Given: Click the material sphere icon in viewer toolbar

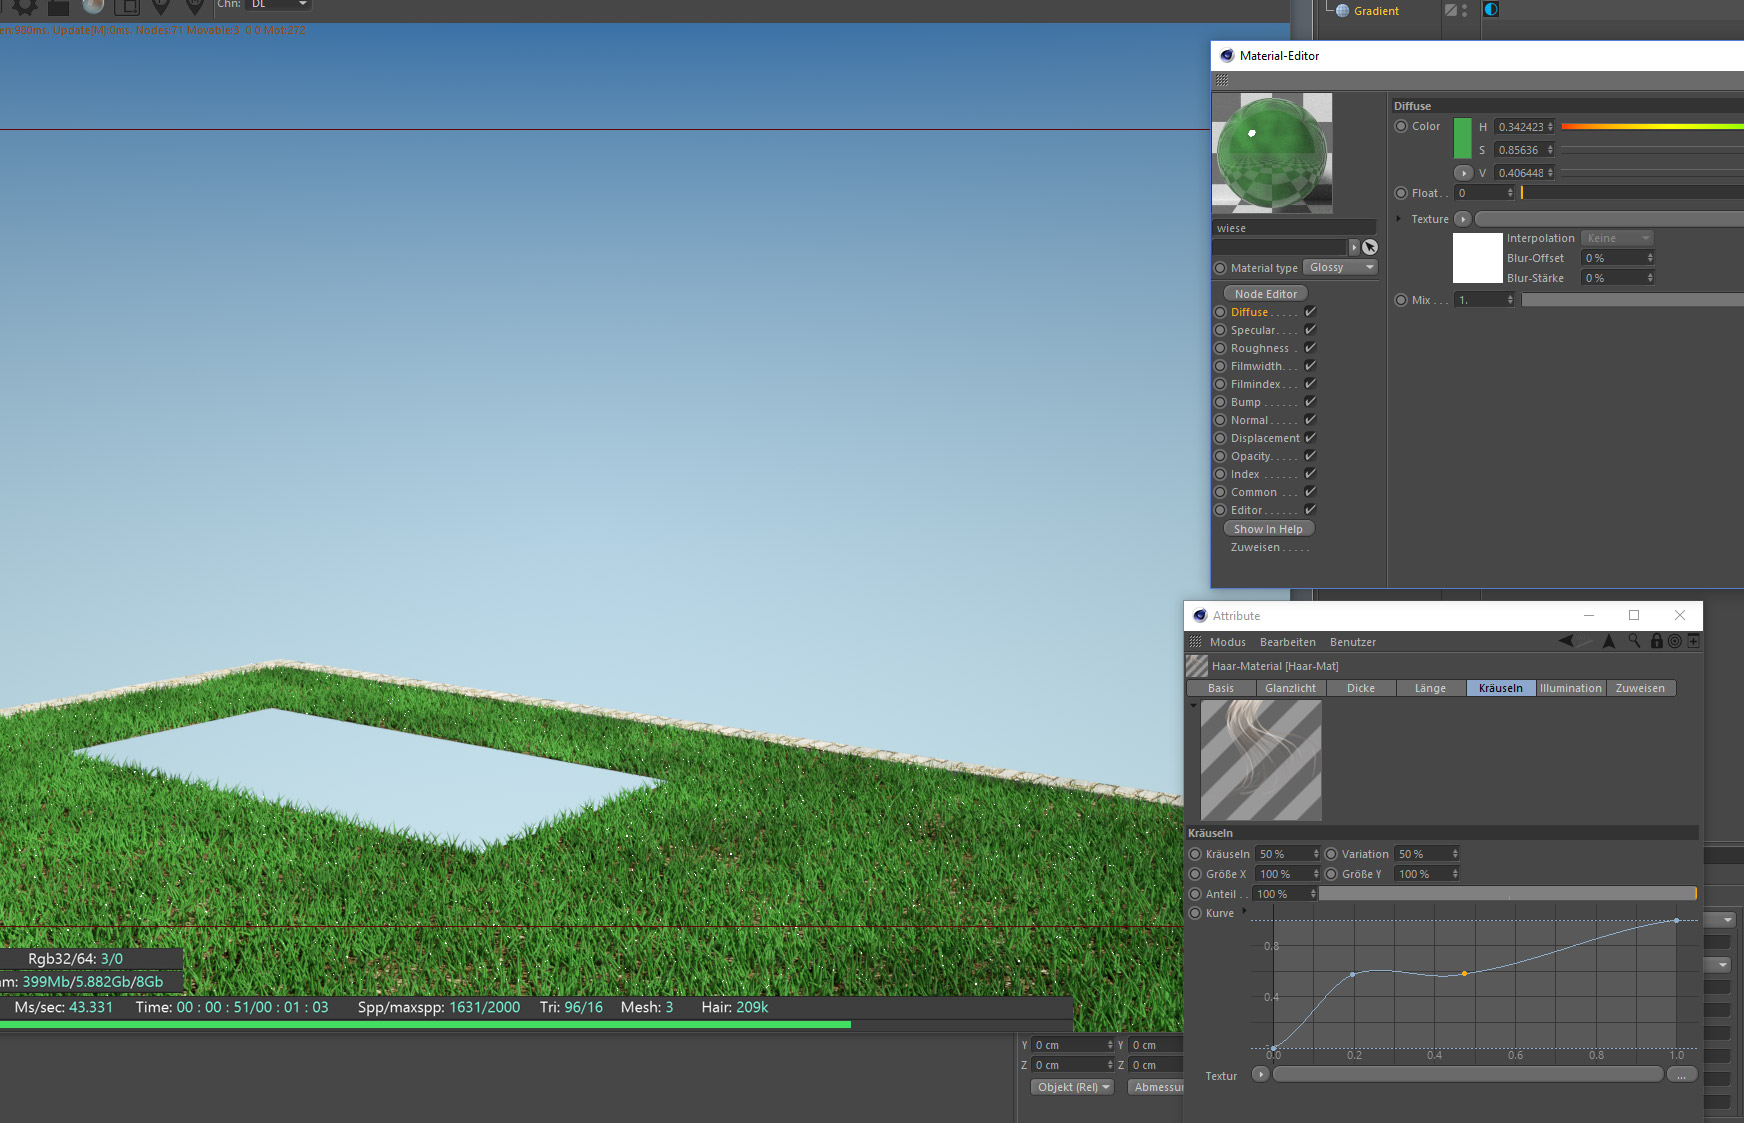Looking at the screenshot, I should 93,6.
